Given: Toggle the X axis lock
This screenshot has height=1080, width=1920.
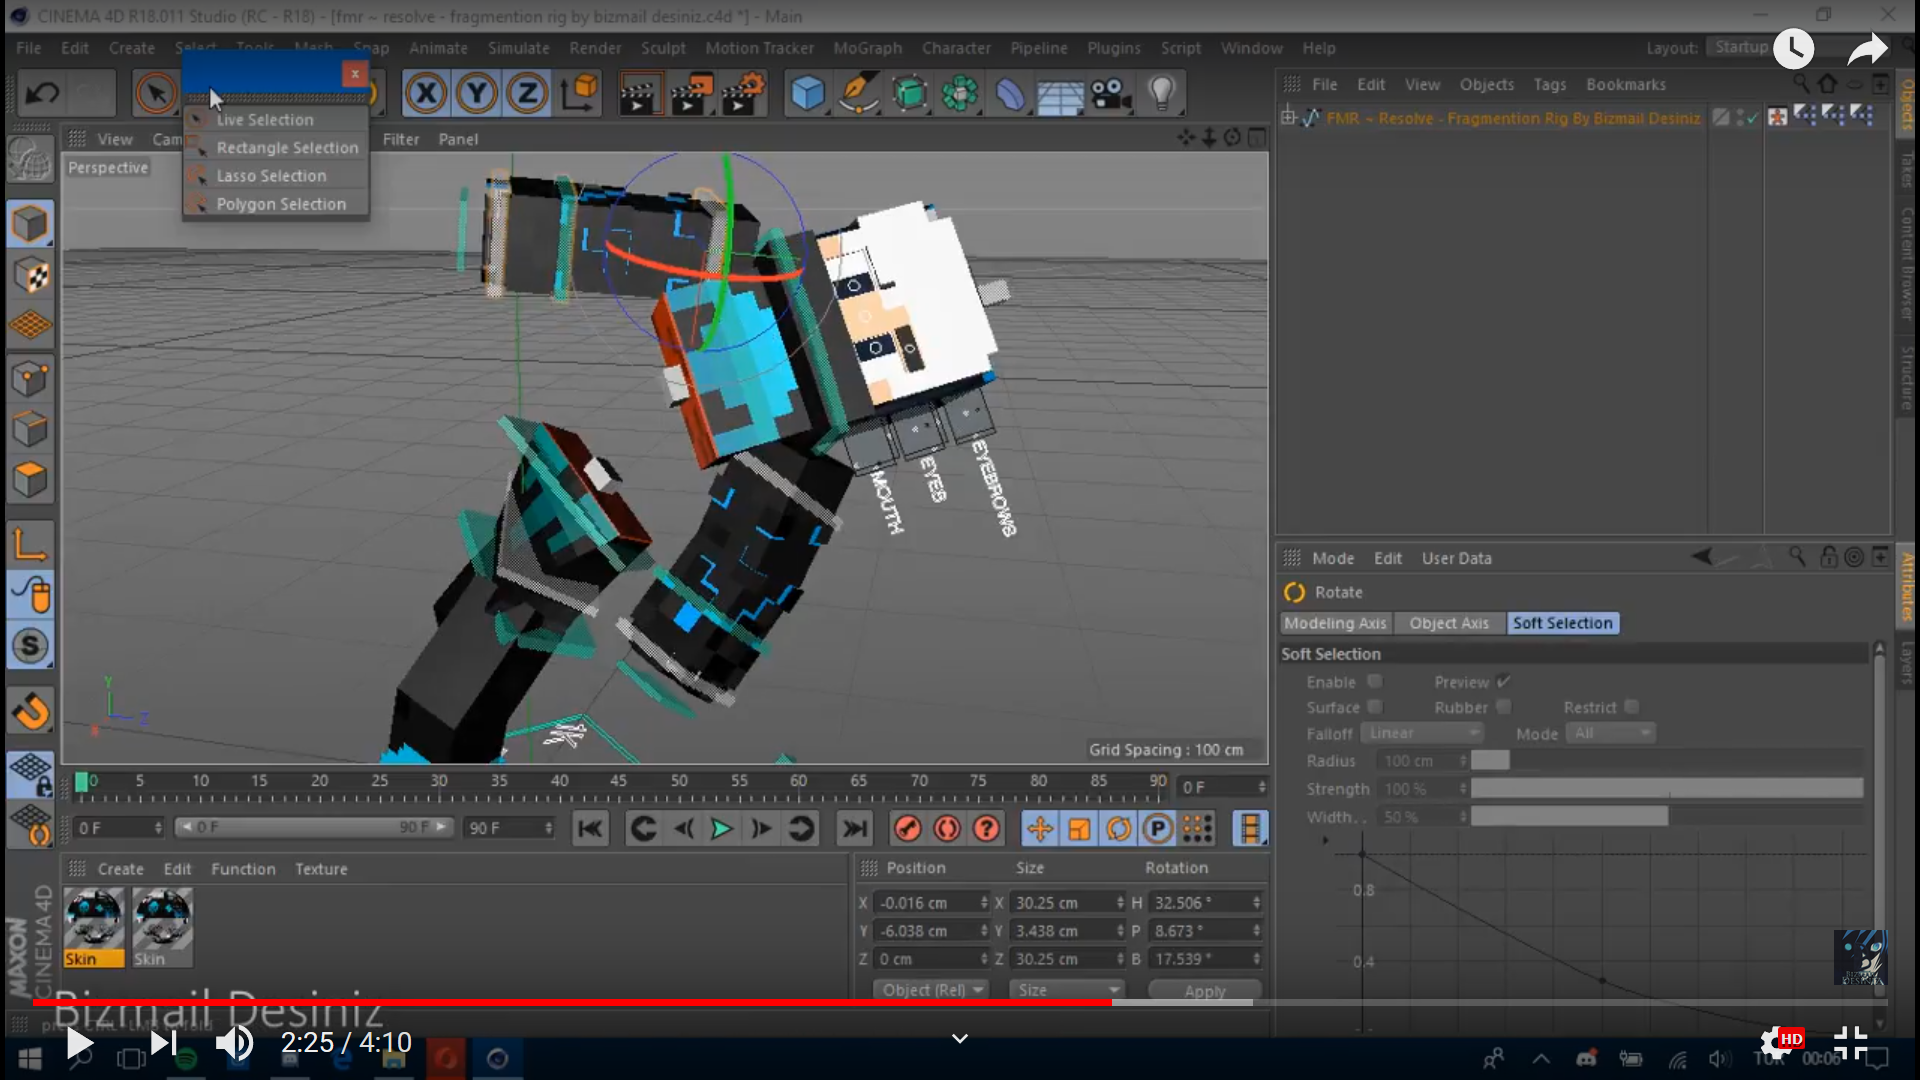Looking at the screenshot, I should 427,93.
